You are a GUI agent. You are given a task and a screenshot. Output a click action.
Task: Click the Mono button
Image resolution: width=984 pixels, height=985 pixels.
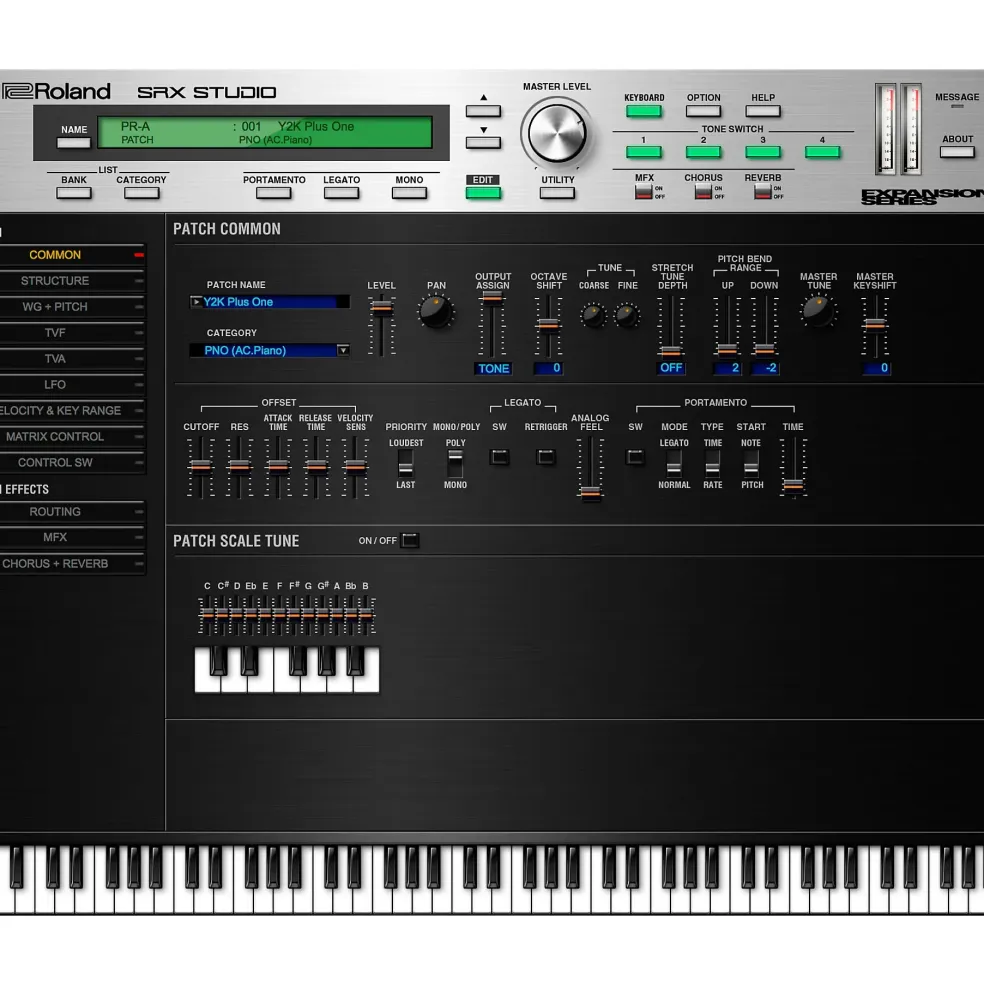(x=409, y=193)
